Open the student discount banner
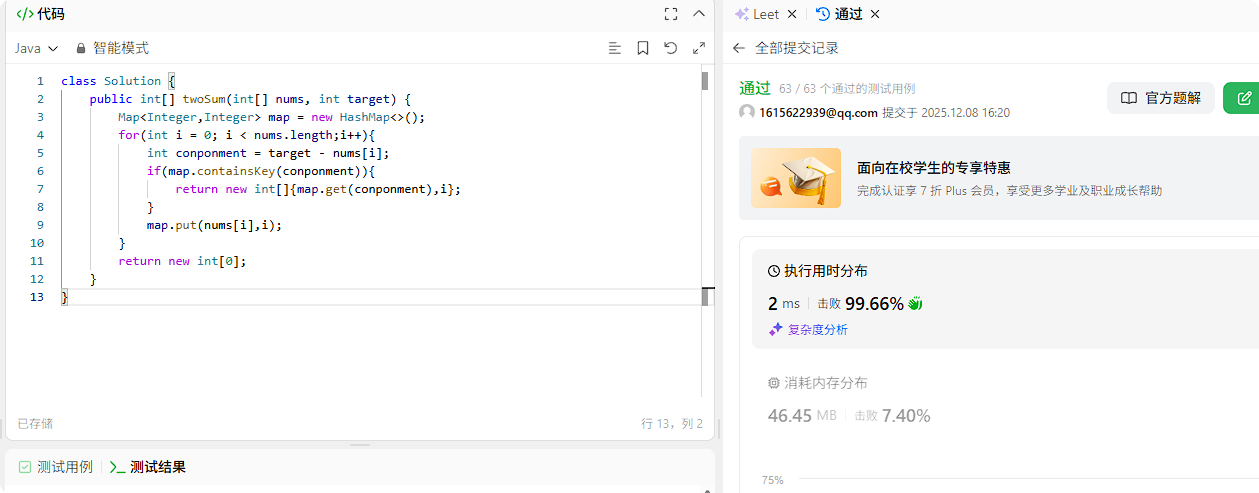Screen dimensions: 1259x493 pos(999,178)
